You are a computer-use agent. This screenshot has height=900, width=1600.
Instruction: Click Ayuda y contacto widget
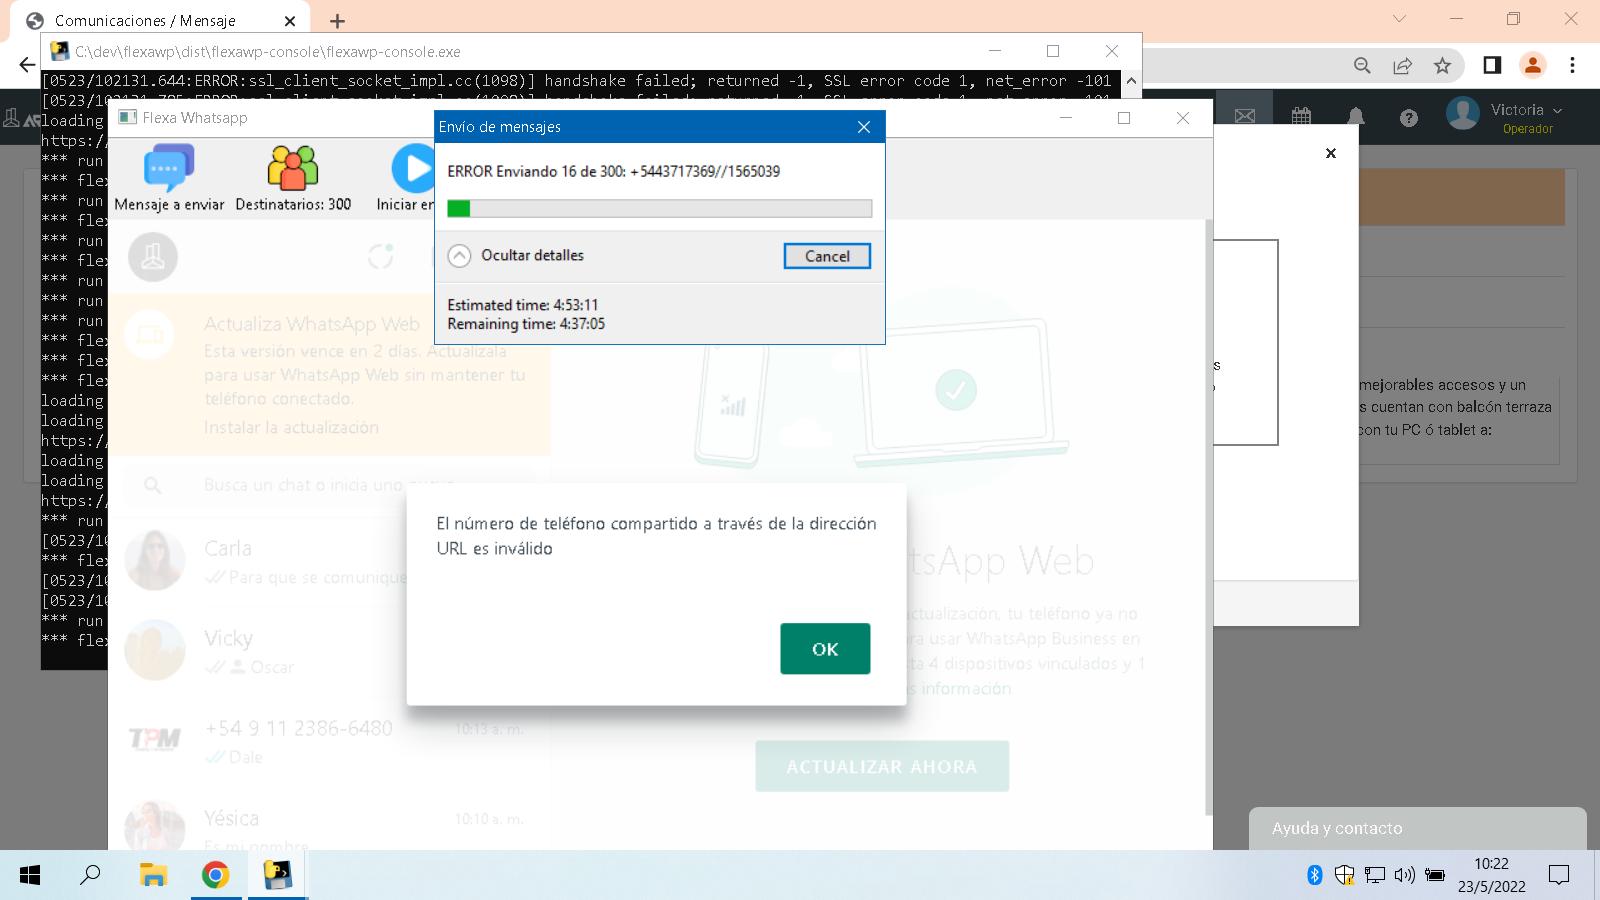pos(1417,829)
